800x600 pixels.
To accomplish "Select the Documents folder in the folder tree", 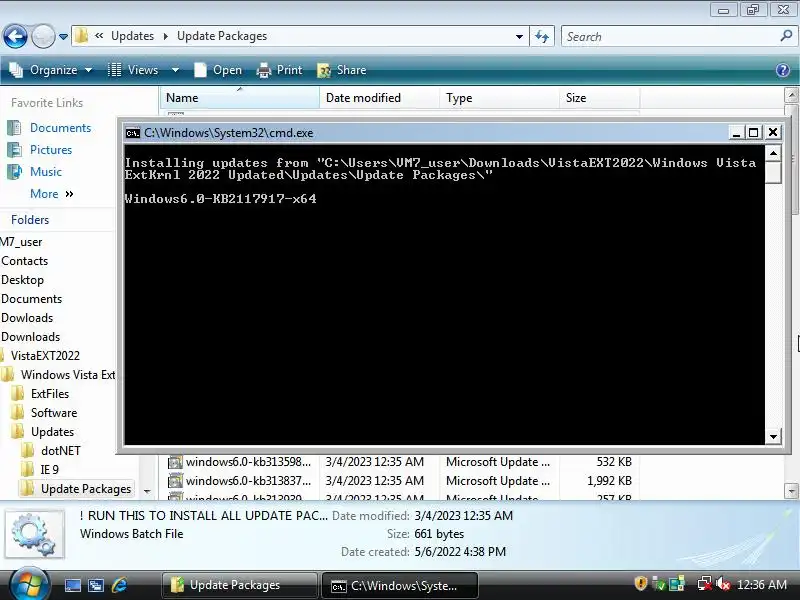I will 32,298.
